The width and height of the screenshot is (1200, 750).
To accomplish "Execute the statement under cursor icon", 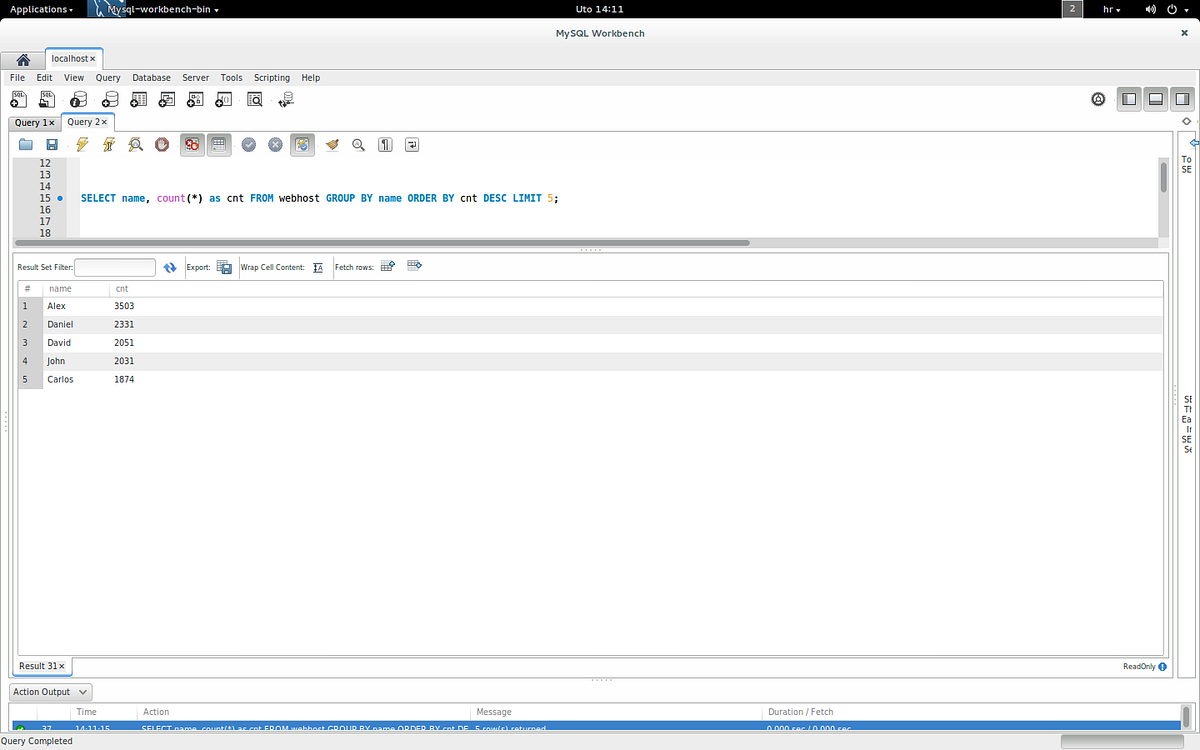I will point(109,145).
